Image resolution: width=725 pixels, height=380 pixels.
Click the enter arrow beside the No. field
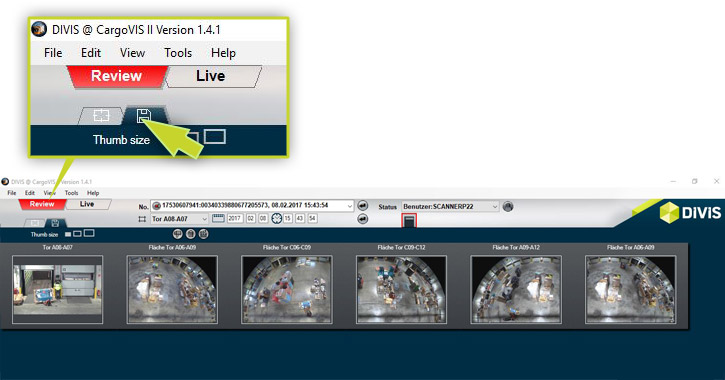[363, 206]
